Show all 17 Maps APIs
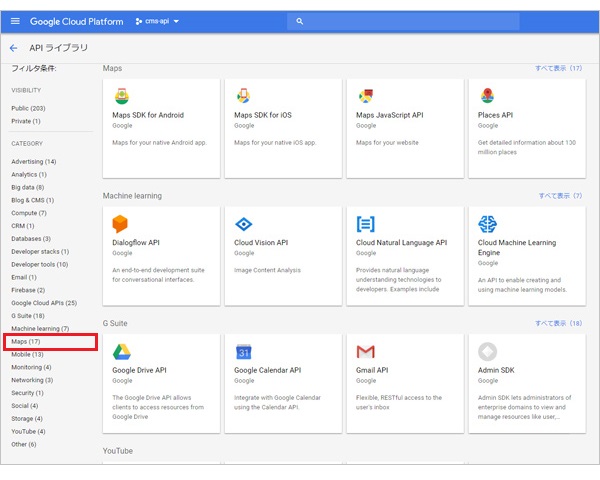This screenshot has height=480, width=600. tap(558, 68)
